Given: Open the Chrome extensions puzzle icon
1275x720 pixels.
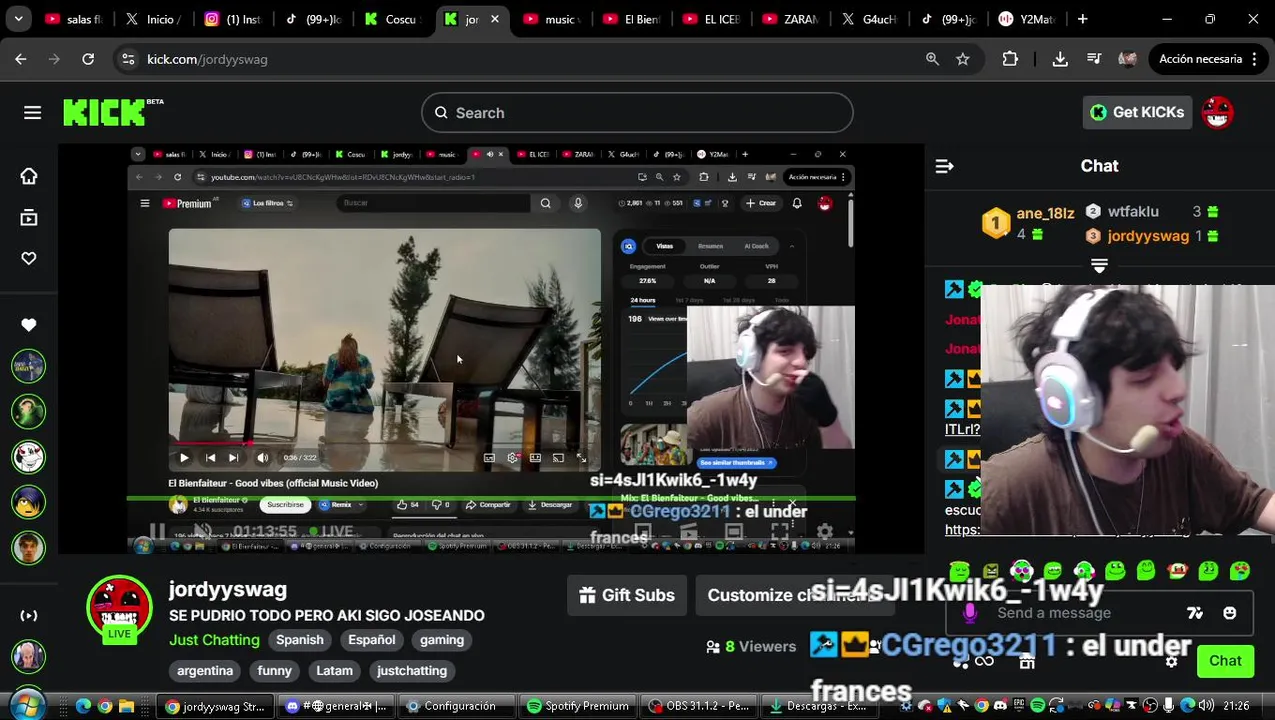Looking at the screenshot, I should (x=1010, y=59).
